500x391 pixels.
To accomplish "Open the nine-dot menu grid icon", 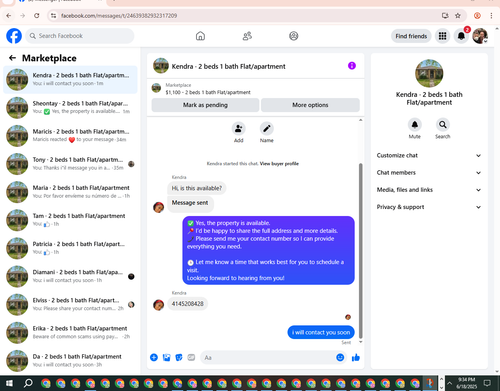I will pos(442,36).
